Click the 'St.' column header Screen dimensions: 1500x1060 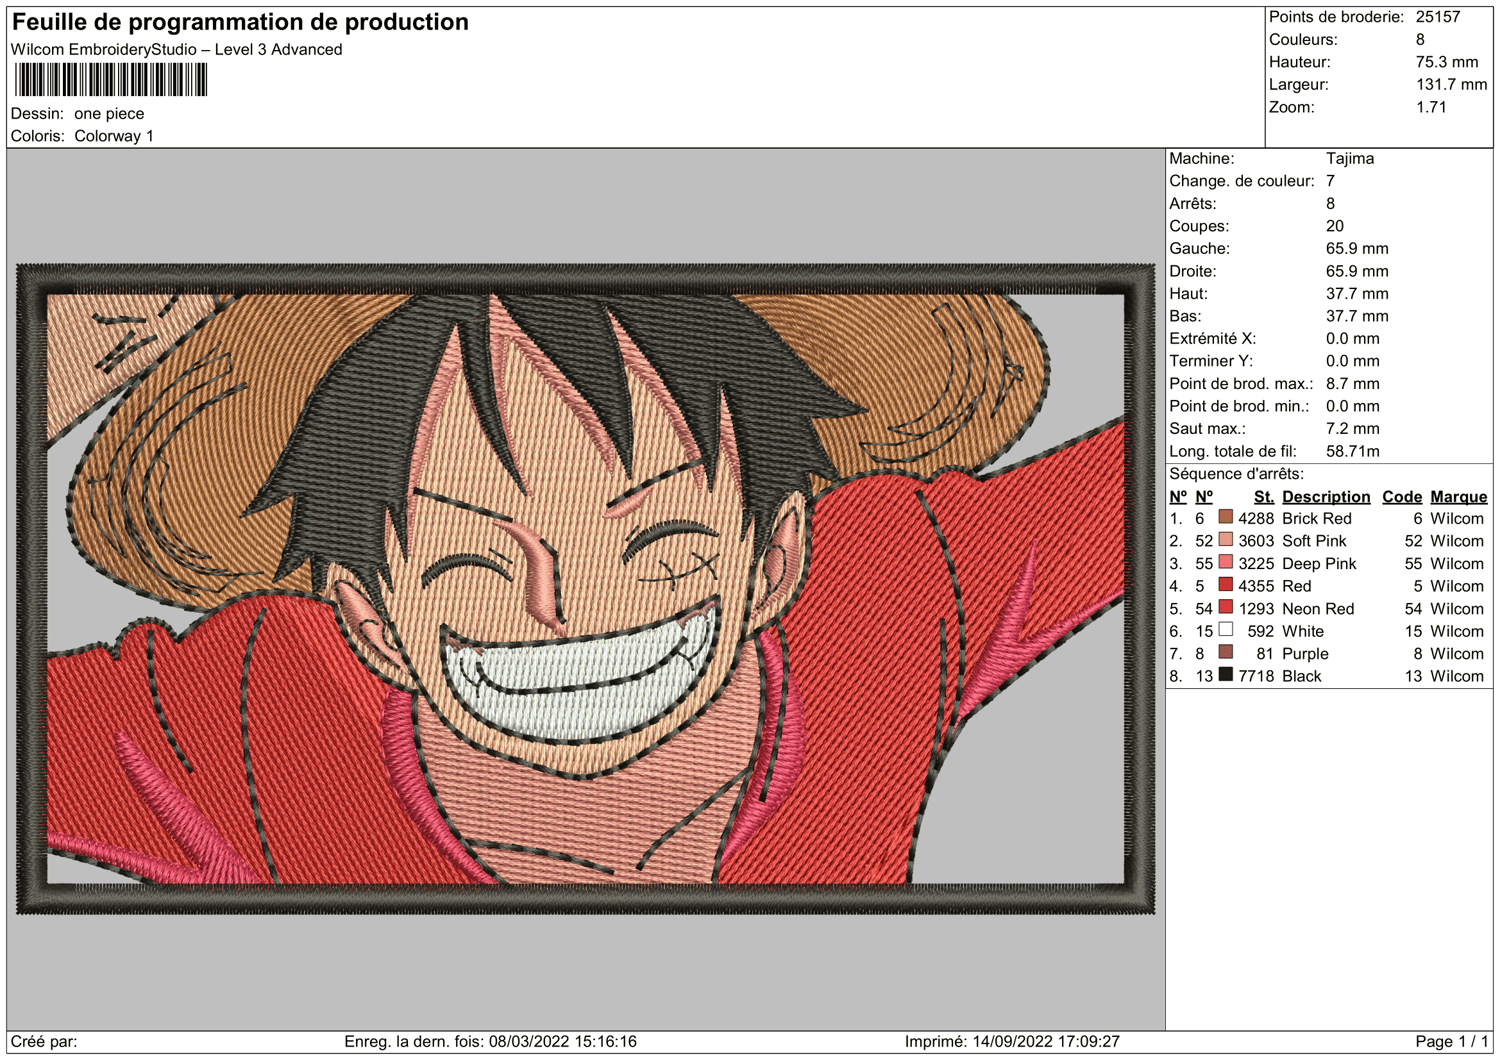(x=1264, y=497)
